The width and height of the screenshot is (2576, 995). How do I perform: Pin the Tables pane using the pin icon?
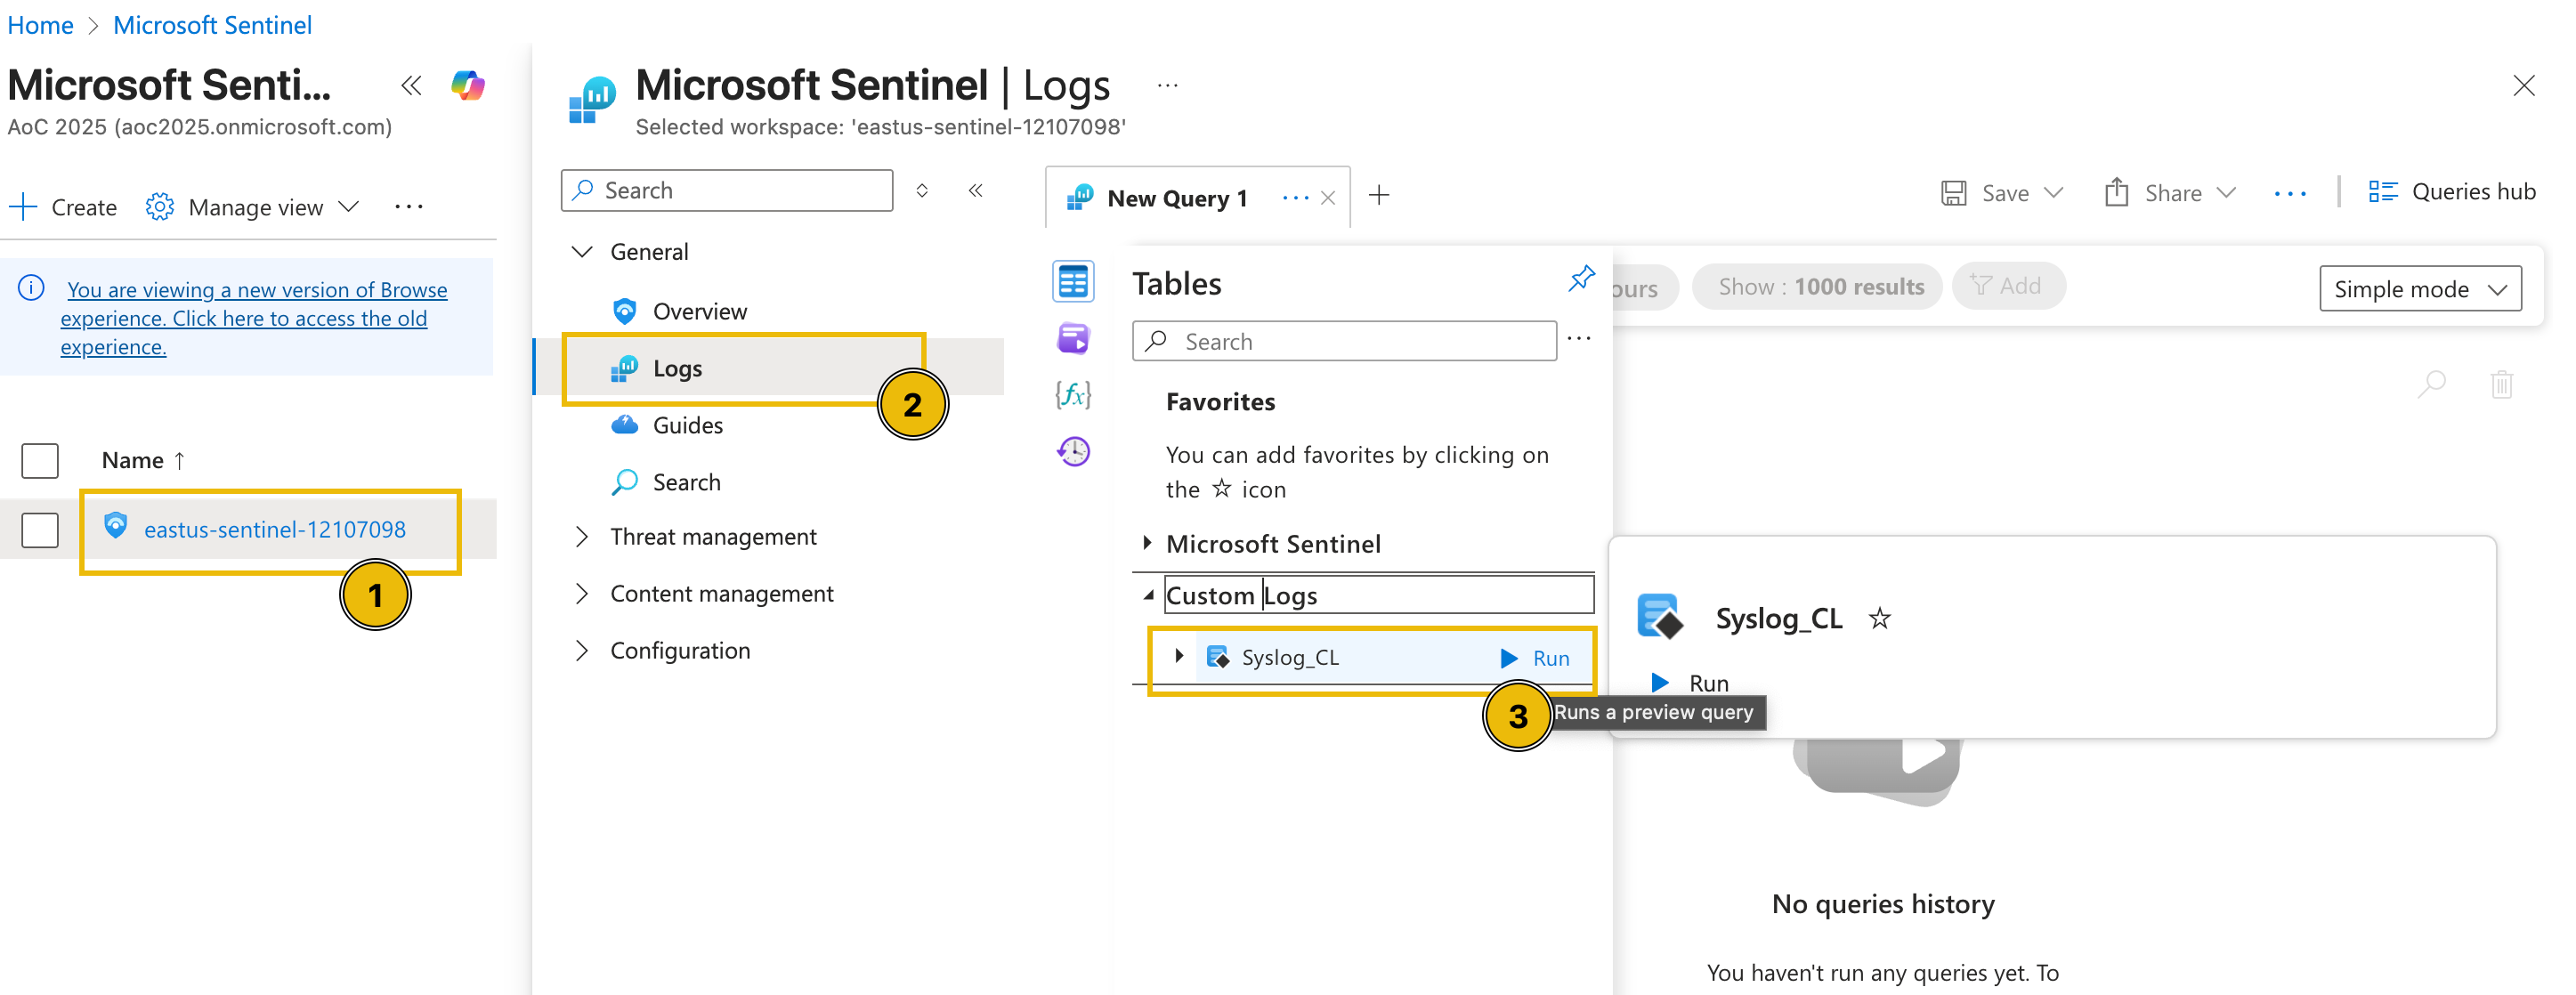tap(1581, 278)
